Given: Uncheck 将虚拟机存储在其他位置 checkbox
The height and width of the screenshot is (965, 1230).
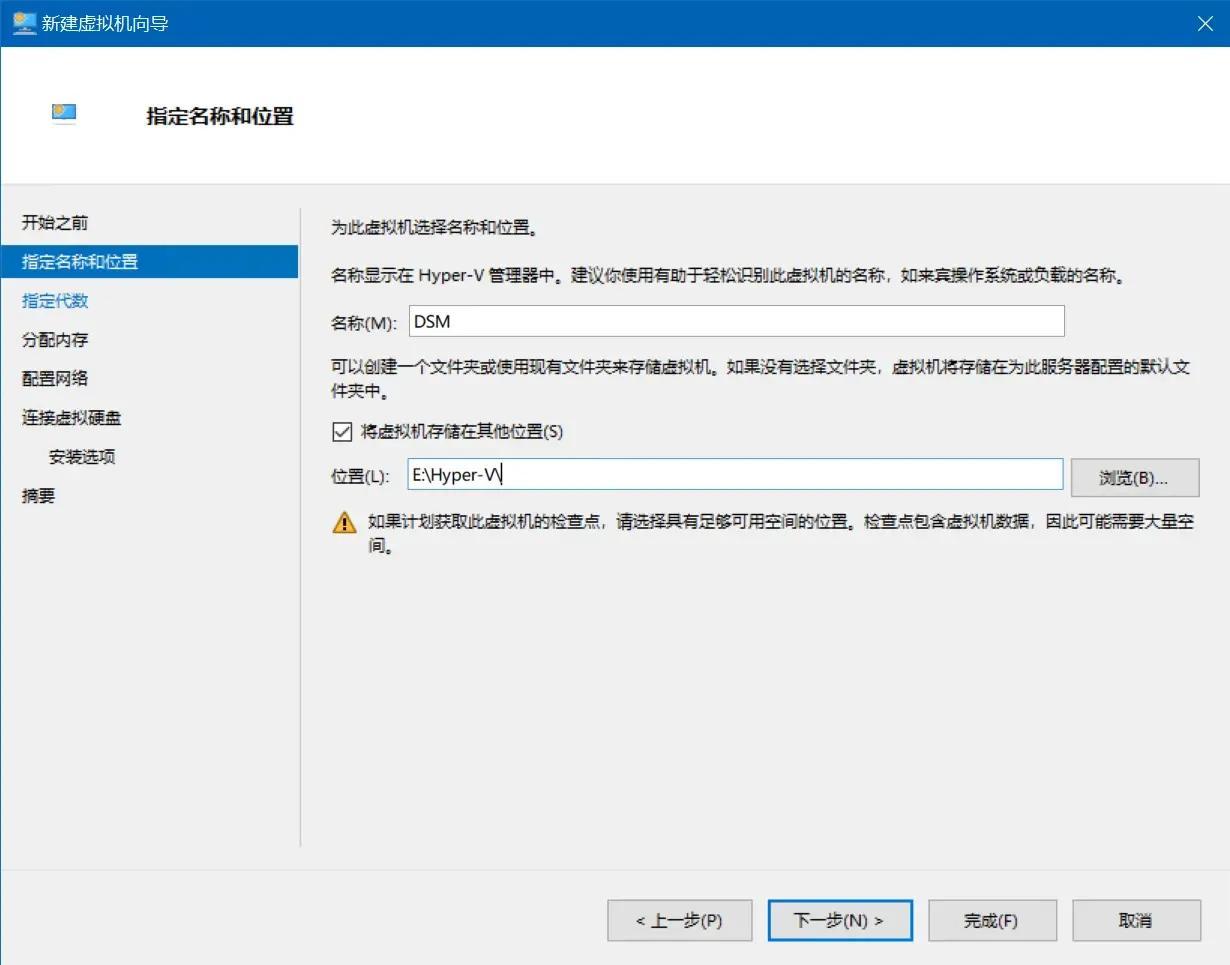Looking at the screenshot, I should pyautogui.click(x=342, y=432).
